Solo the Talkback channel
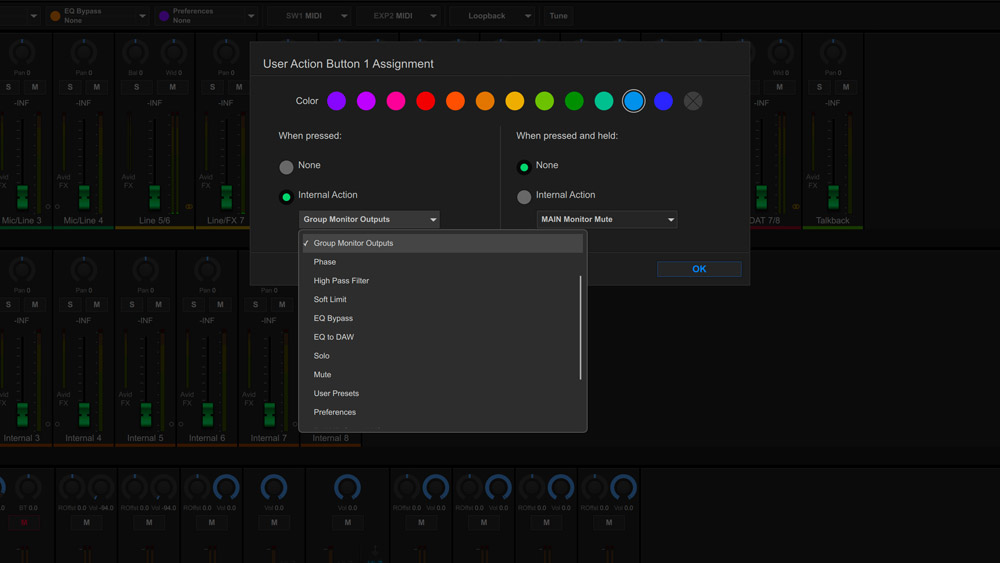Screen dimensions: 1000x563 point(820,87)
